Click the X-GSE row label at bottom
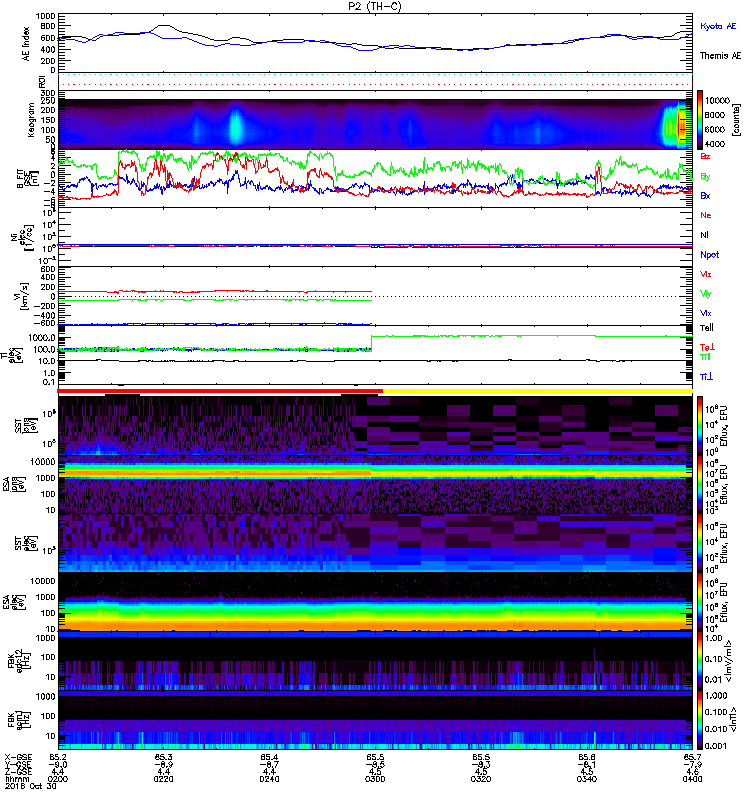Viewport: 750px width, 800px height. [x=15, y=759]
